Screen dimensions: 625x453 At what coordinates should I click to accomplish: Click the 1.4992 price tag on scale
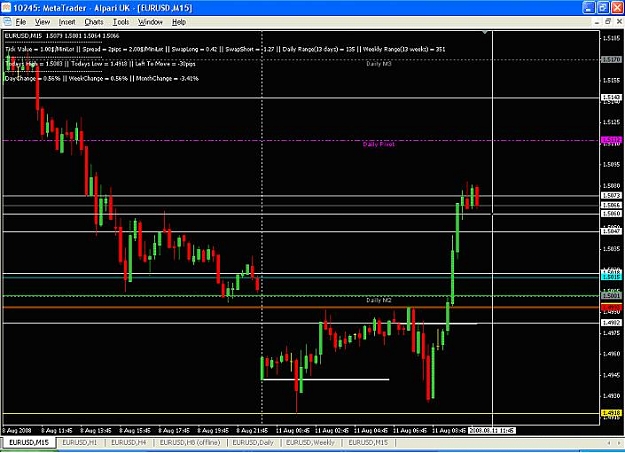(x=611, y=323)
